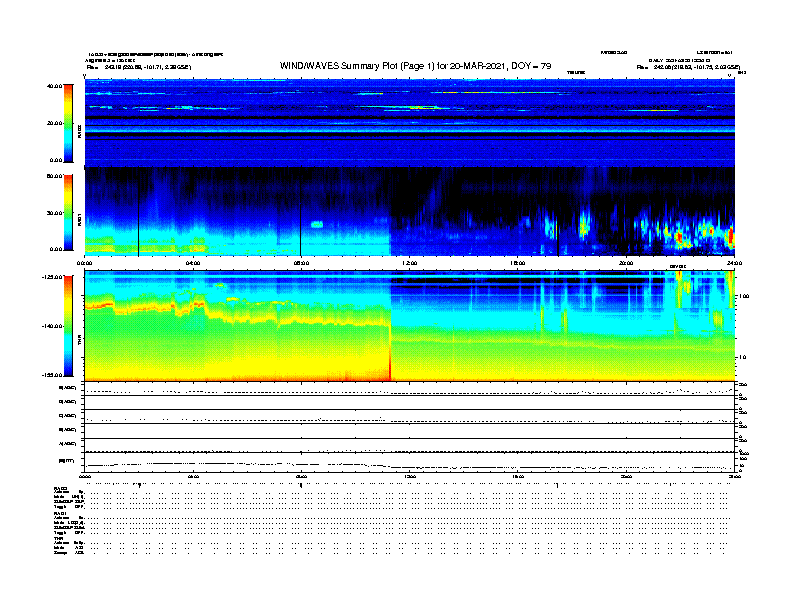Click the -155.00 label on TNR scale
The width and height of the screenshot is (792, 612).
pyautogui.click(x=52, y=375)
